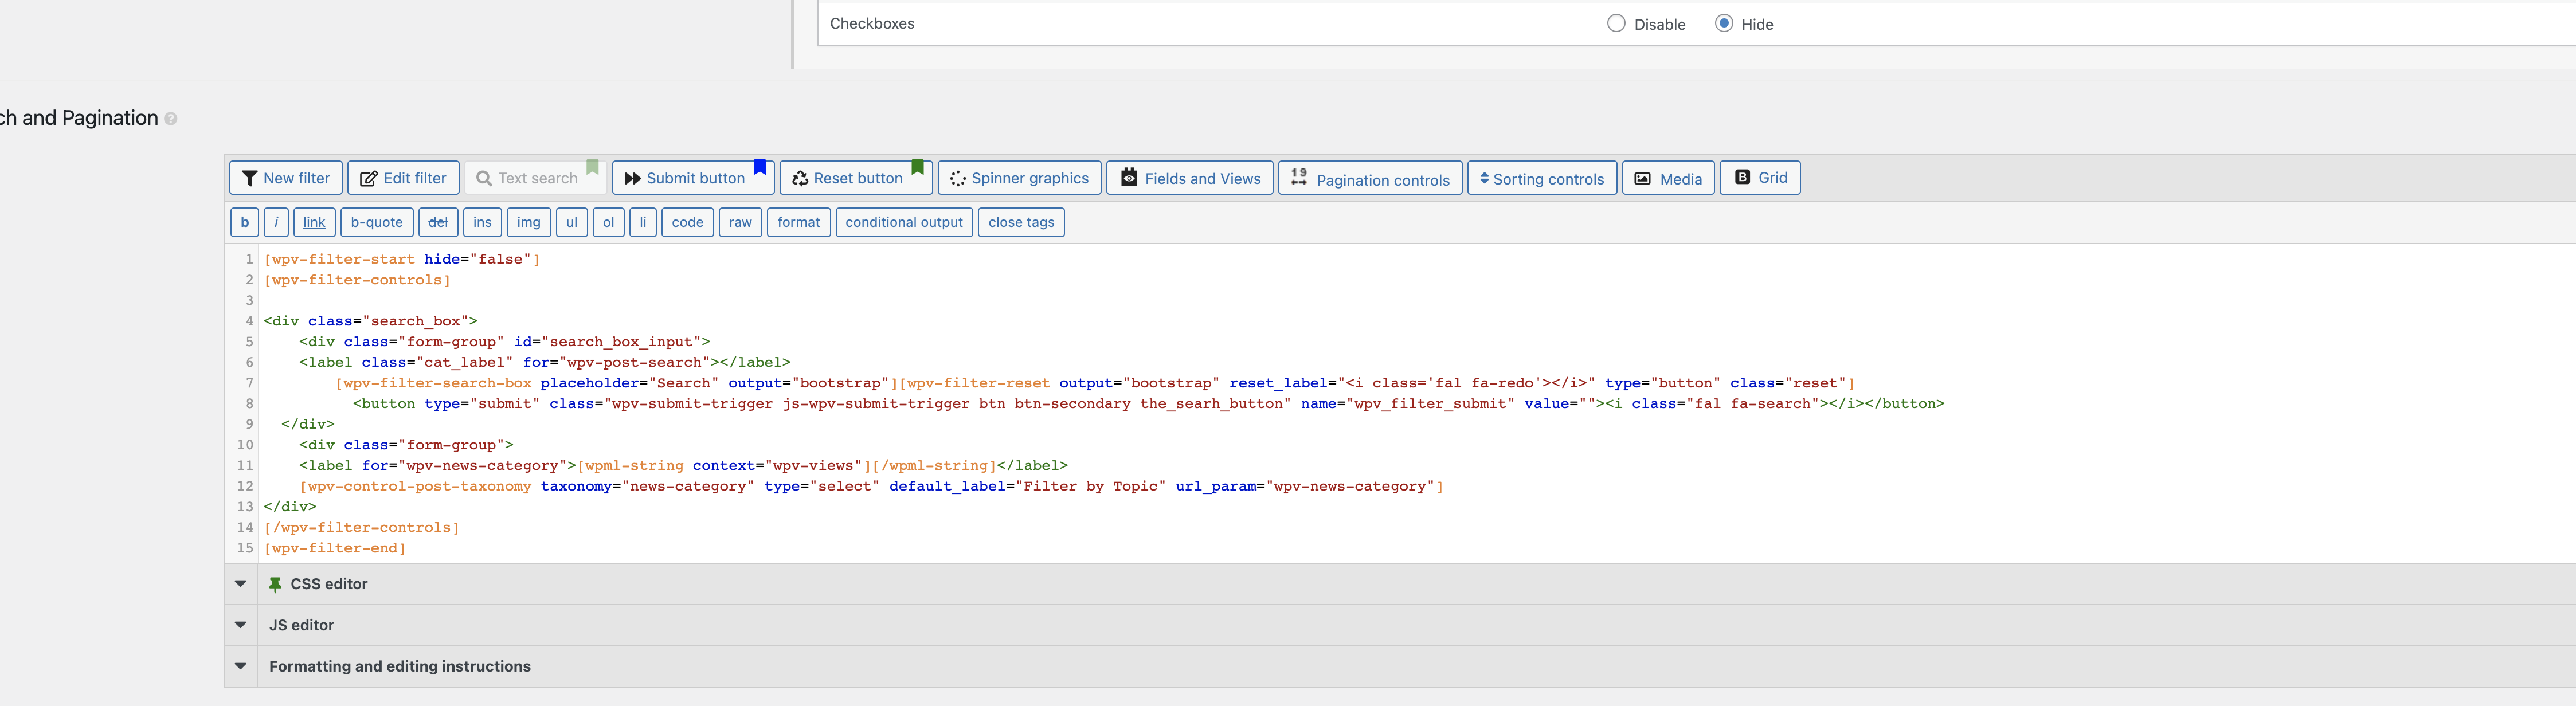This screenshot has width=2576, height=706.
Task: Insert an image with img quicktag
Action: (529, 222)
